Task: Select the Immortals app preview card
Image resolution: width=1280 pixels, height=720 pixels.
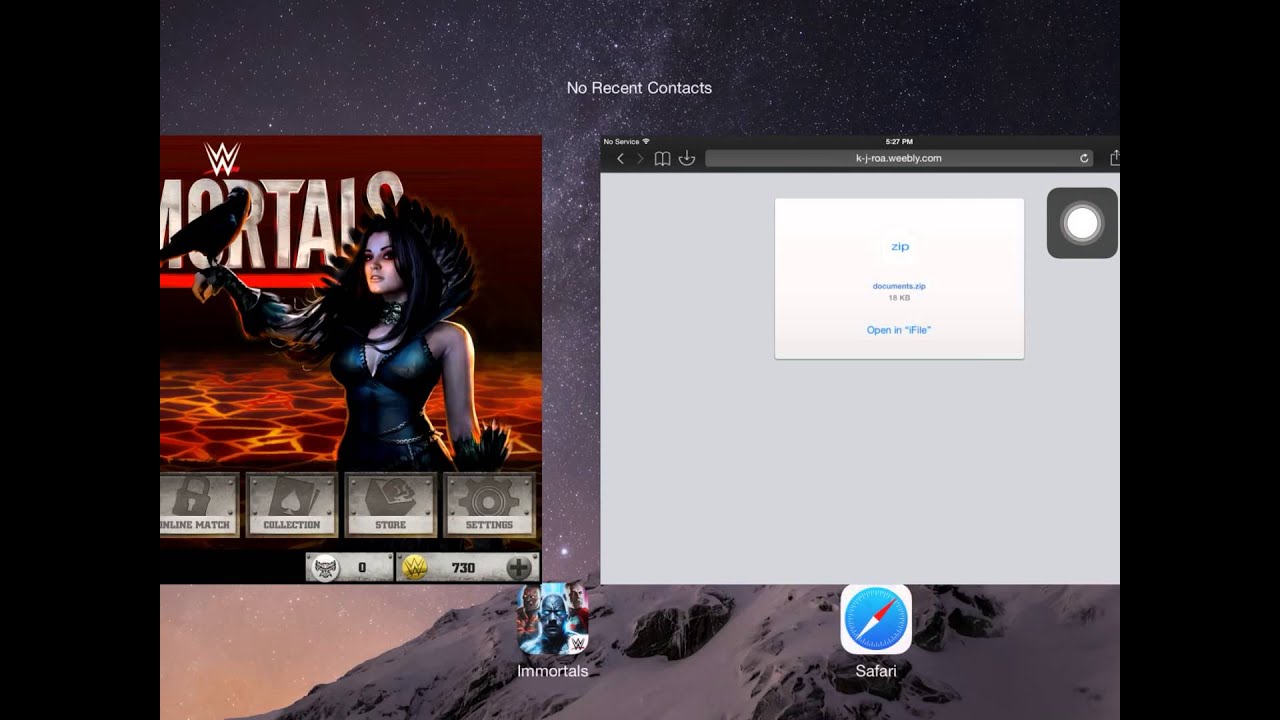Action: click(351, 359)
